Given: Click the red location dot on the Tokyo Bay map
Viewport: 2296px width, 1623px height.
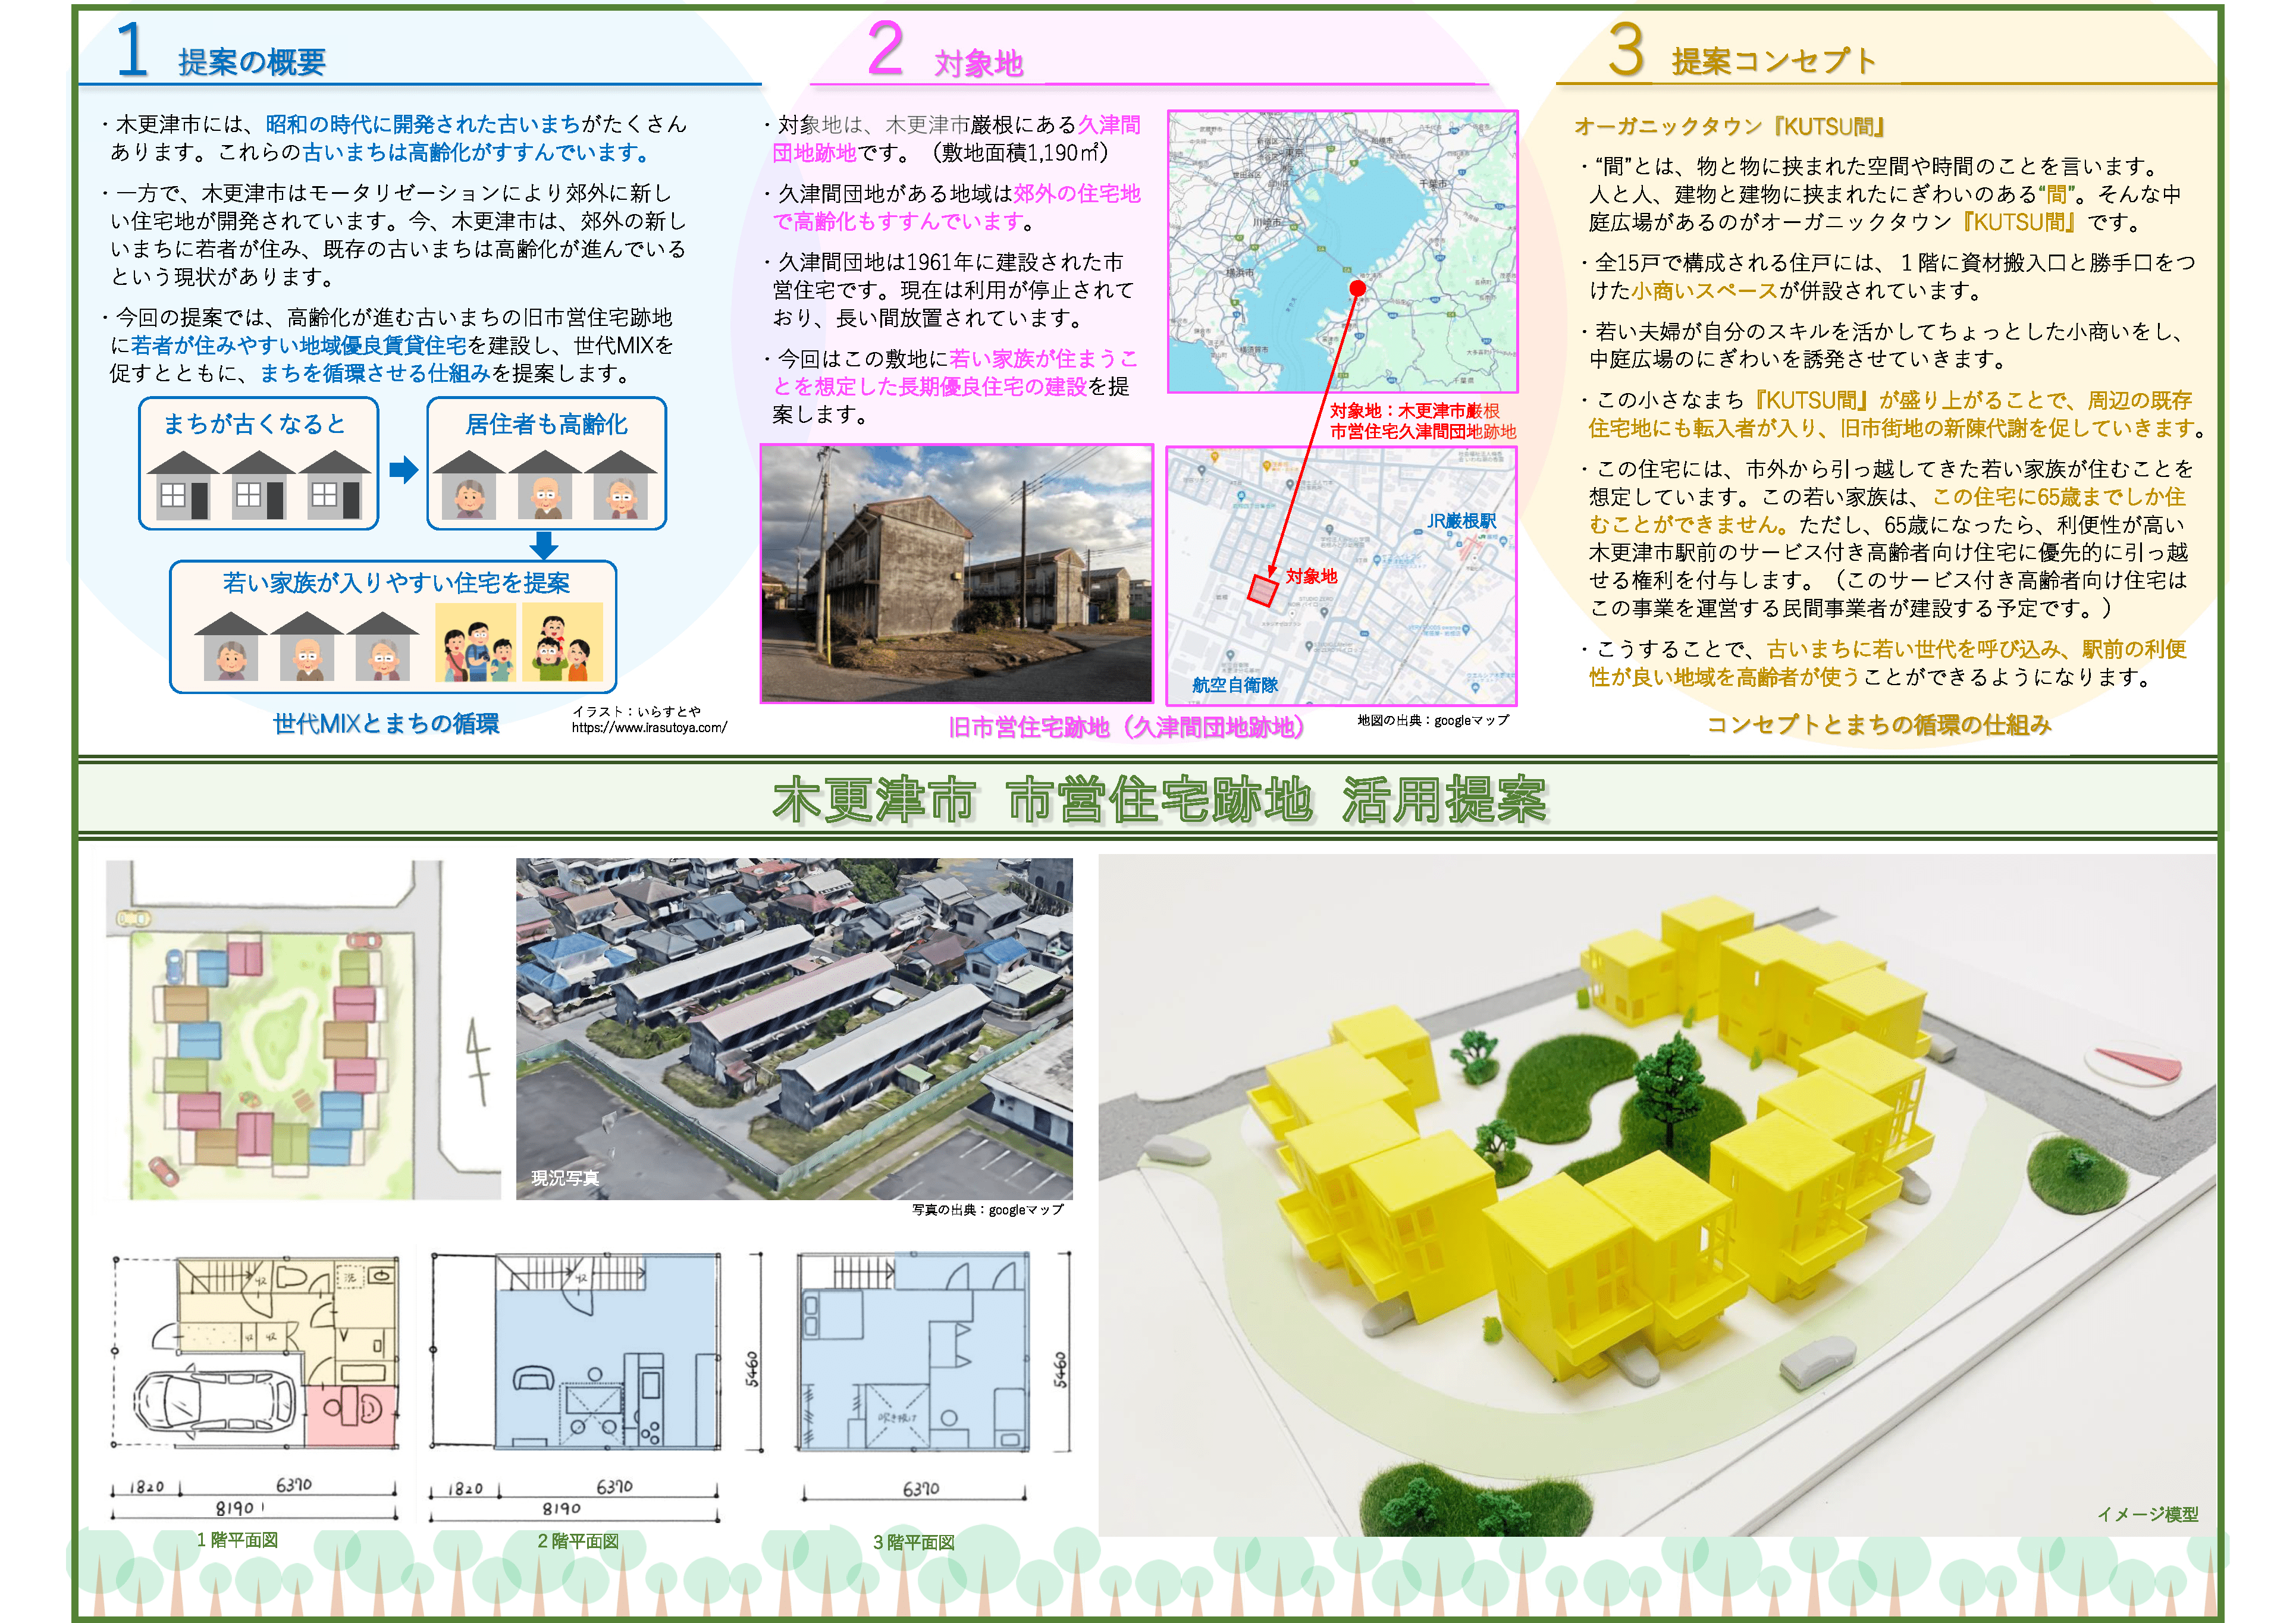Looking at the screenshot, I should point(1357,288).
